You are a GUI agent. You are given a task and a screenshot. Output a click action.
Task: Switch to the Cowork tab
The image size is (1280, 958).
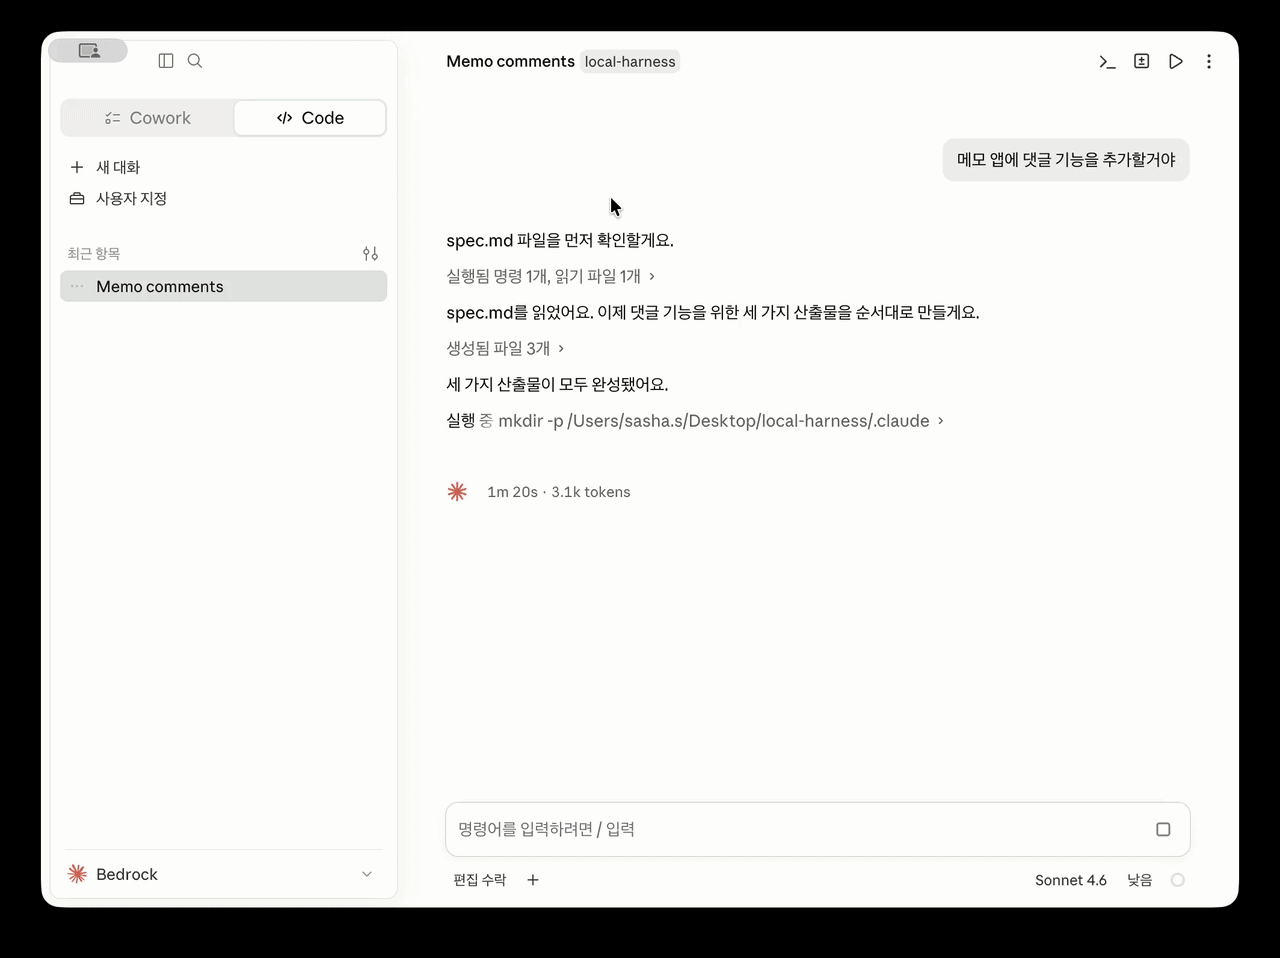pos(148,118)
